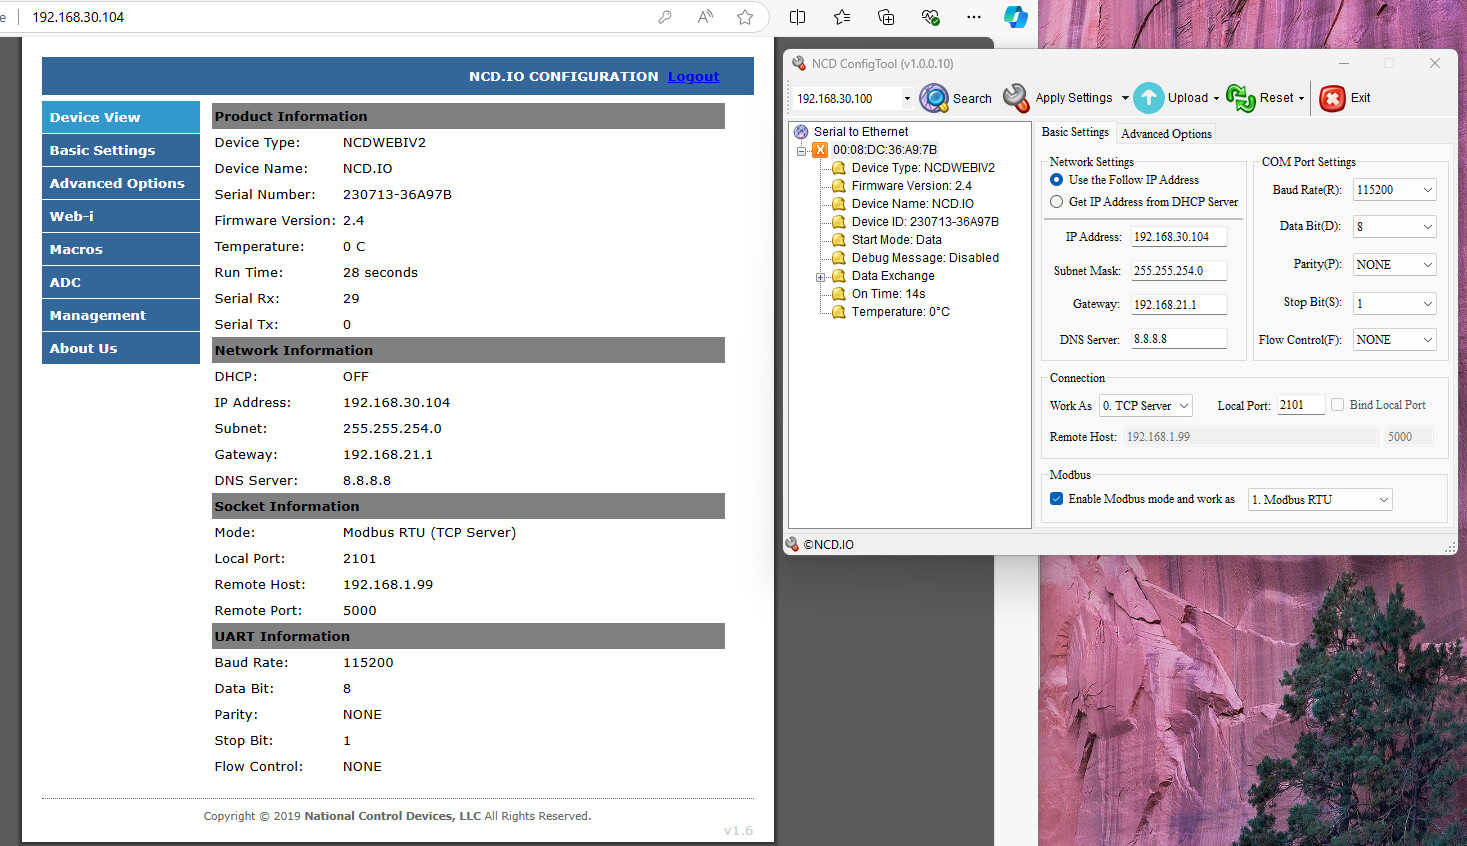The height and width of the screenshot is (846, 1467).
Task: Open the Copilot icon in browser toolbar
Action: 1015,17
